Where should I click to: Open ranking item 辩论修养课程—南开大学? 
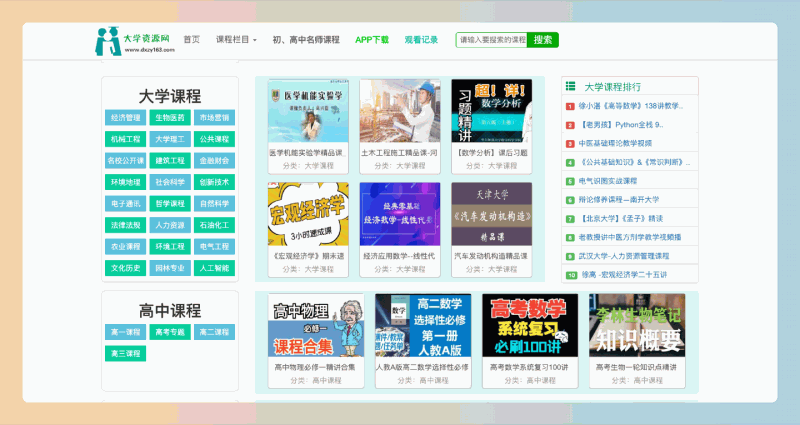[x=619, y=199]
